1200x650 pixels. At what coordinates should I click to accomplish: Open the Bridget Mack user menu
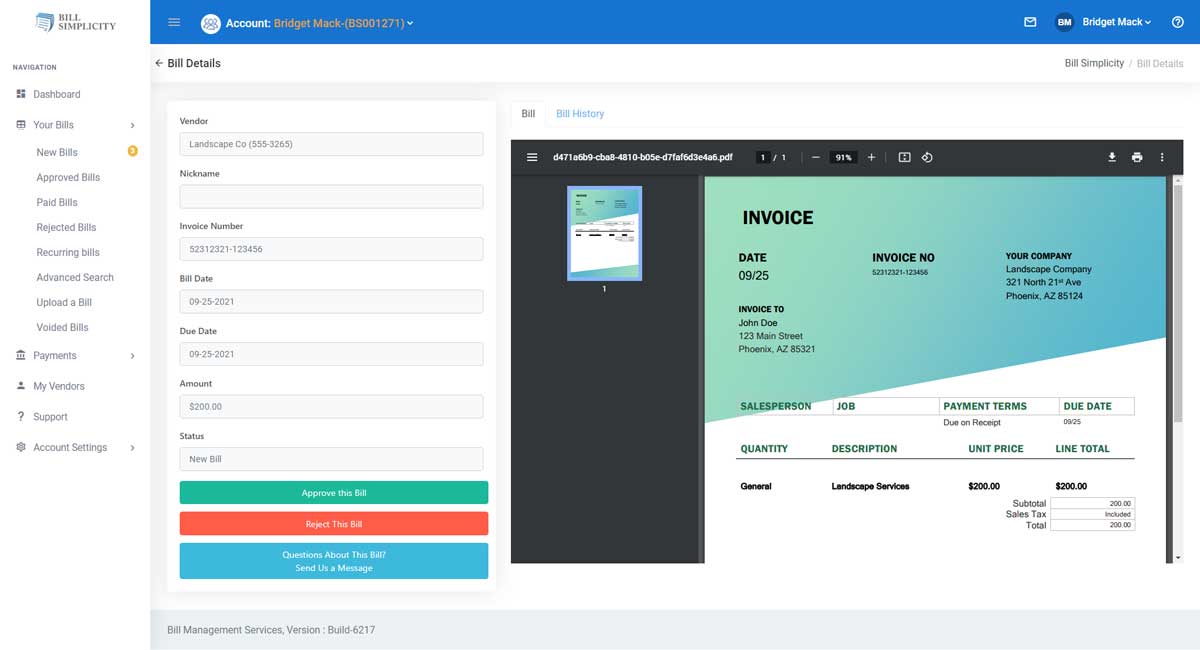(x=1117, y=22)
